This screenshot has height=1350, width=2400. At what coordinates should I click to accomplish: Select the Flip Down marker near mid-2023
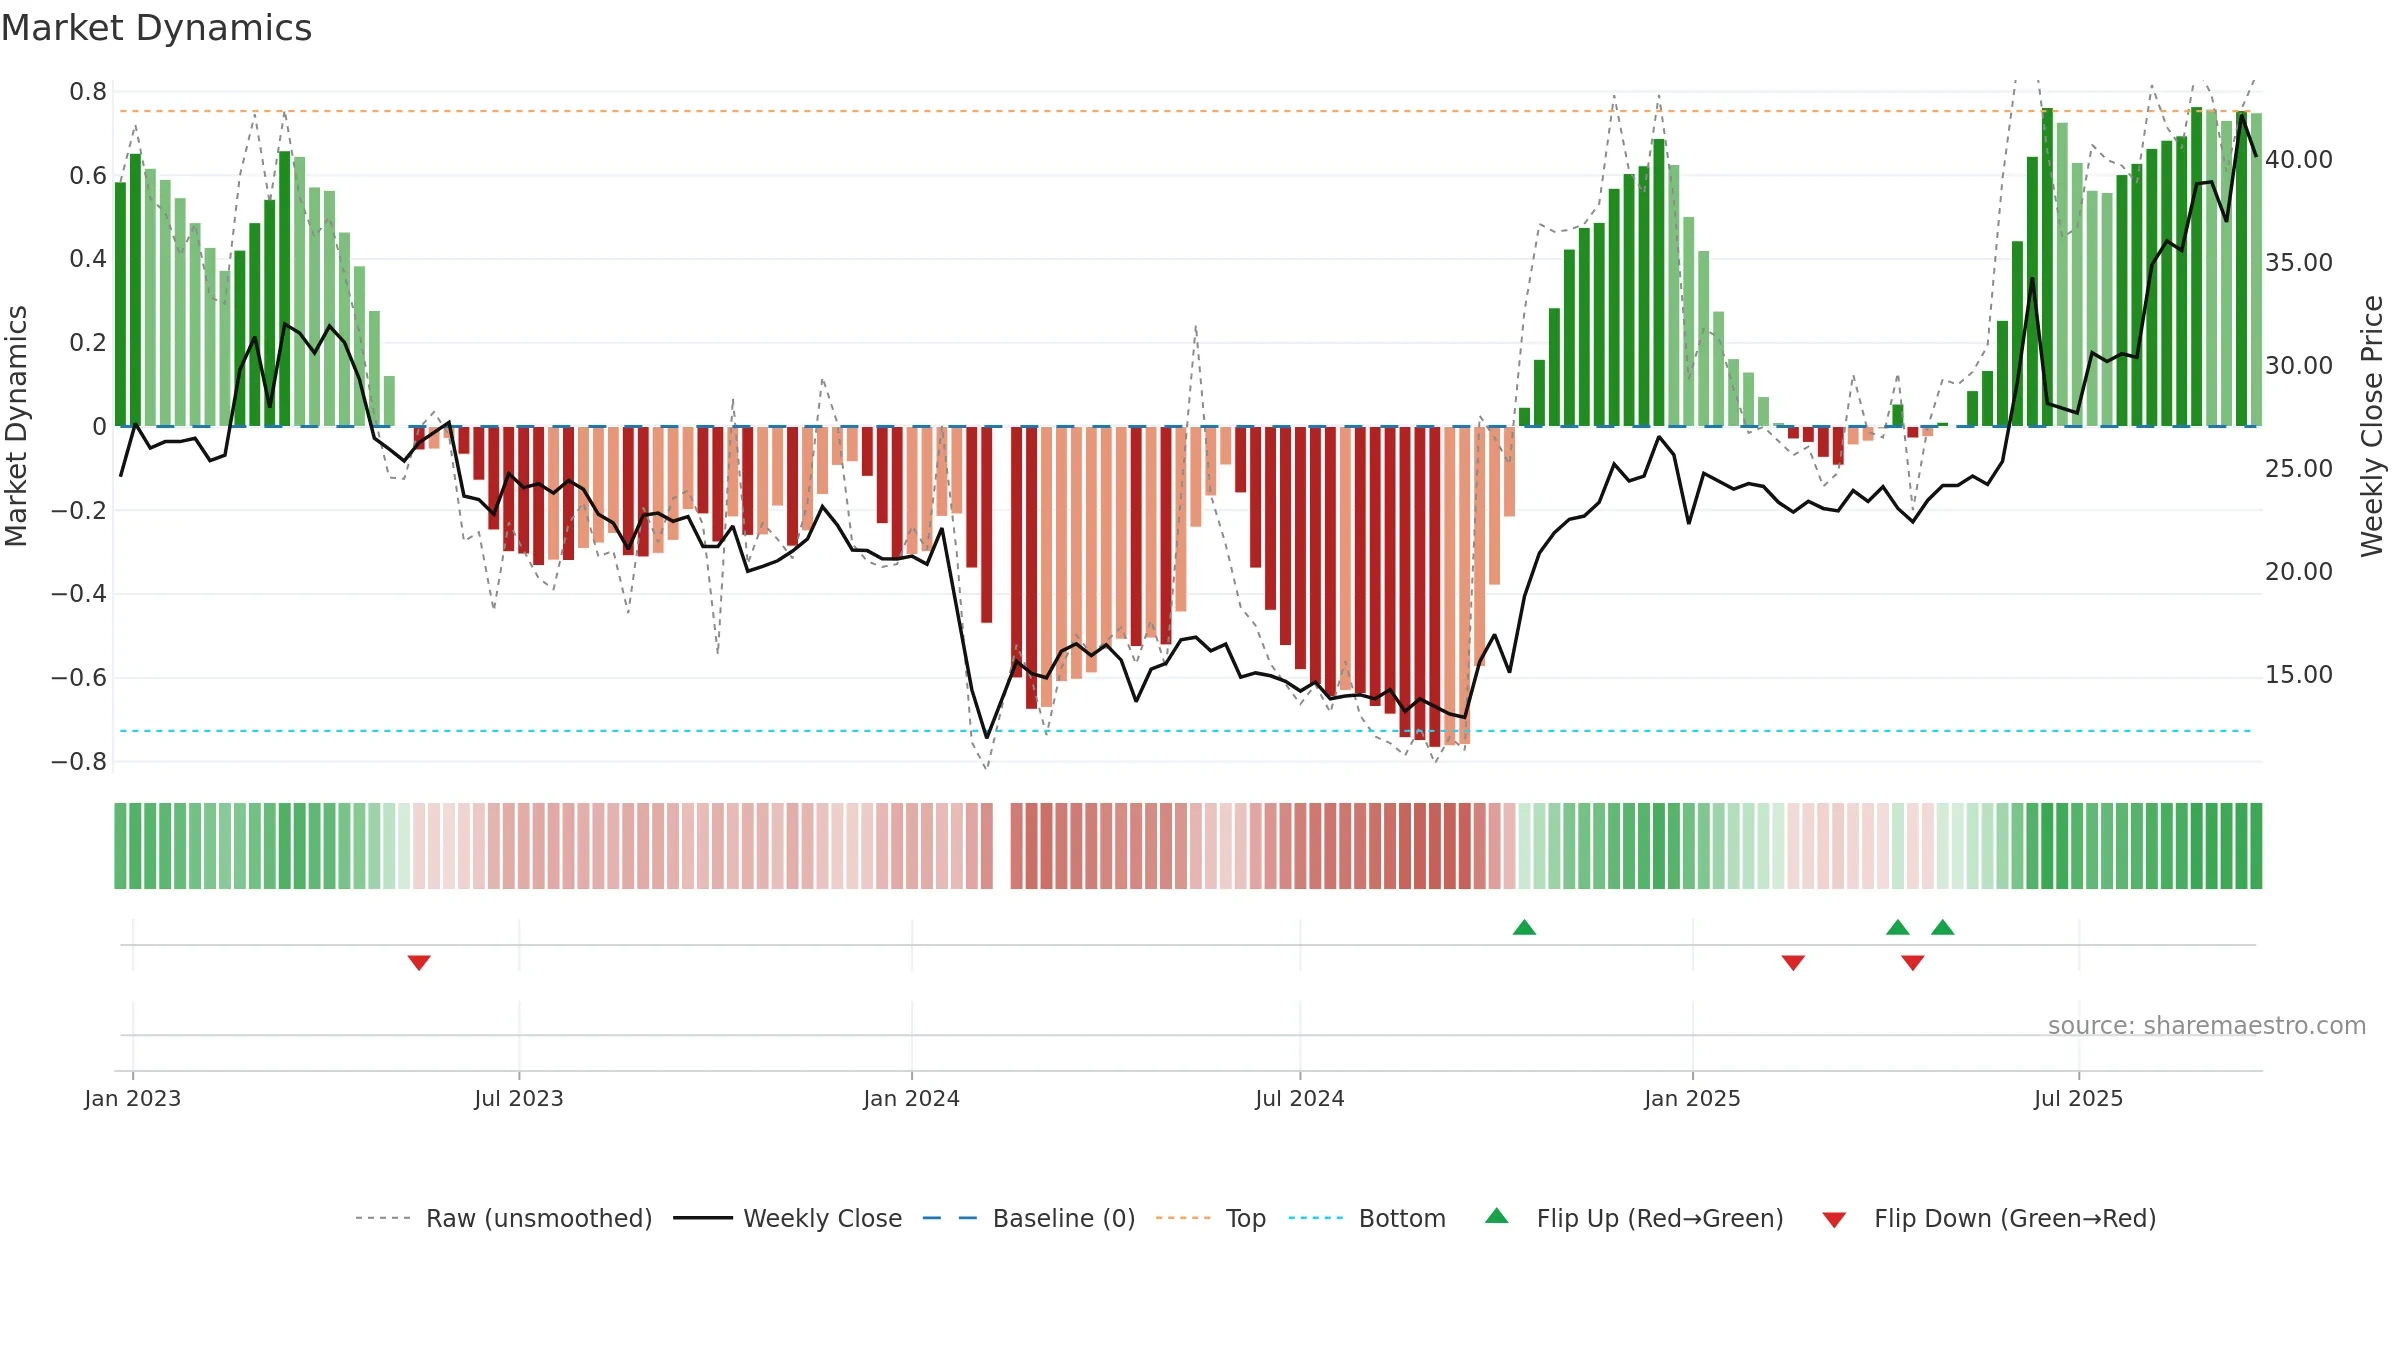(419, 962)
